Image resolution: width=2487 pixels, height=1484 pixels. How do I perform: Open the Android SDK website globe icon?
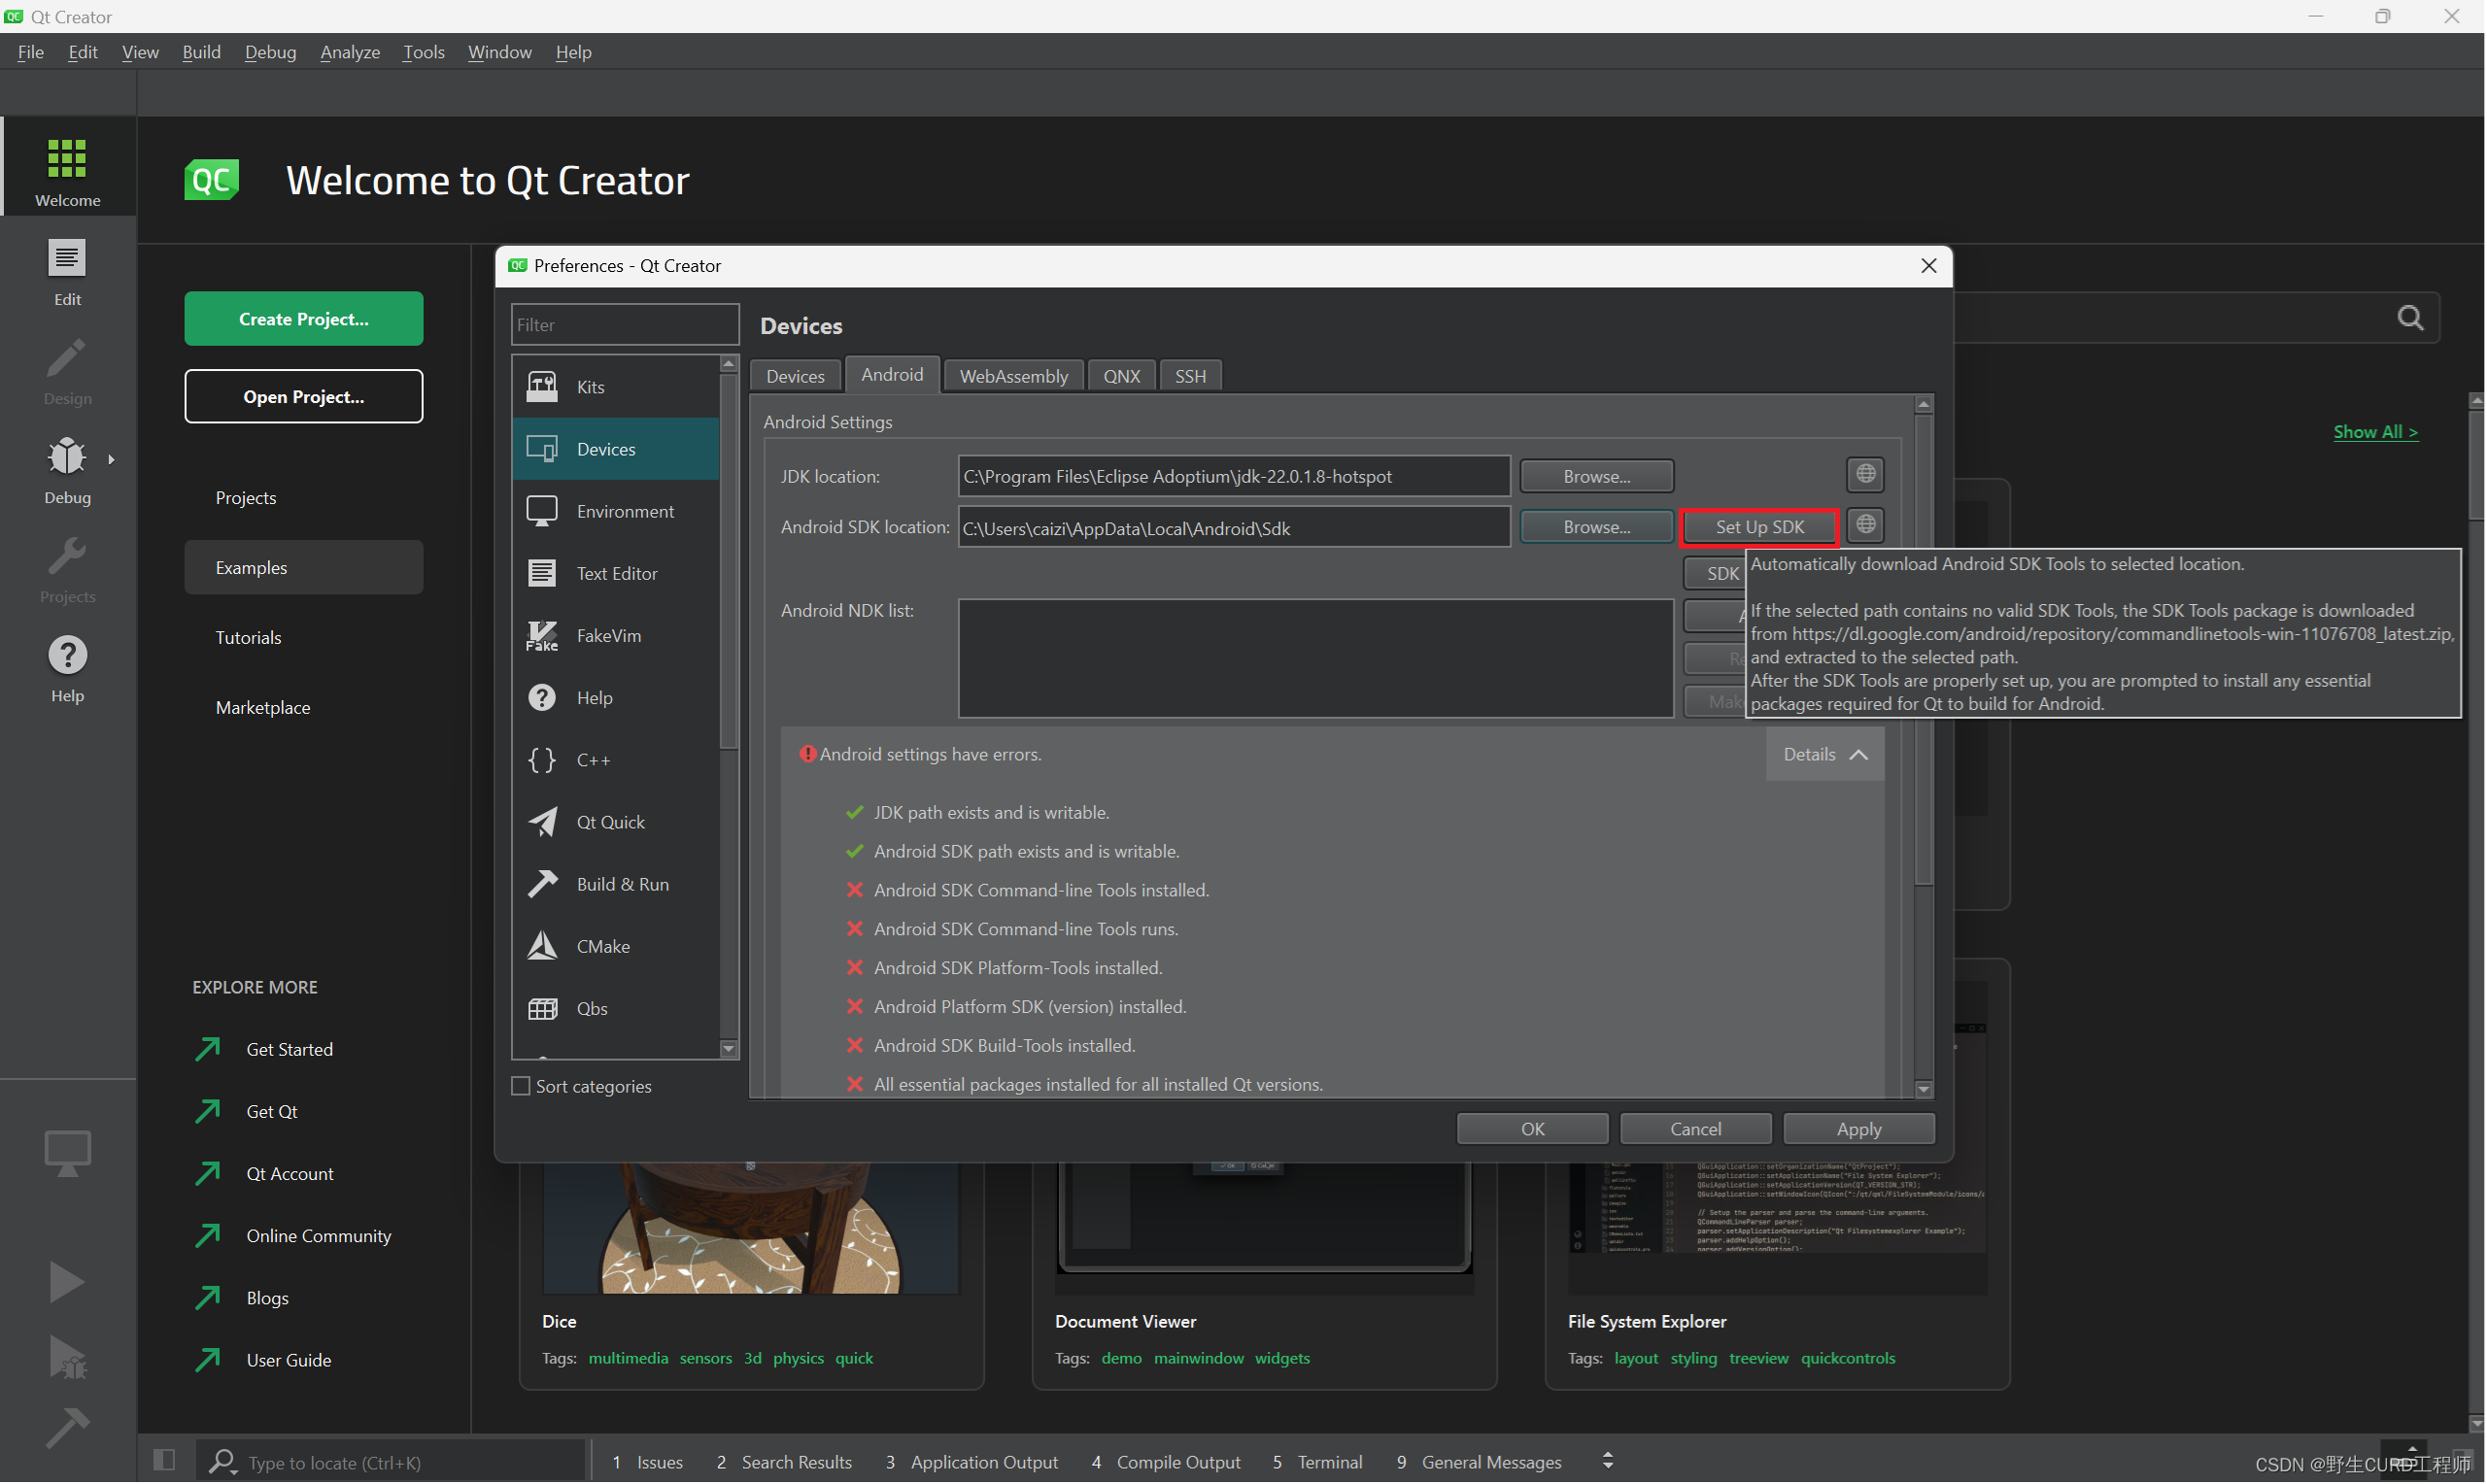click(x=1866, y=525)
